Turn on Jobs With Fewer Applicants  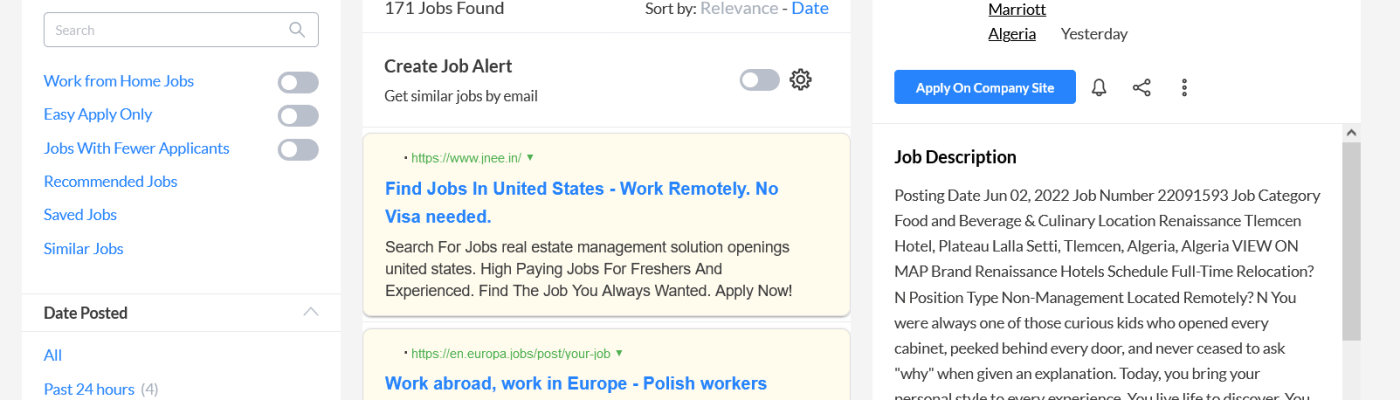pos(298,150)
